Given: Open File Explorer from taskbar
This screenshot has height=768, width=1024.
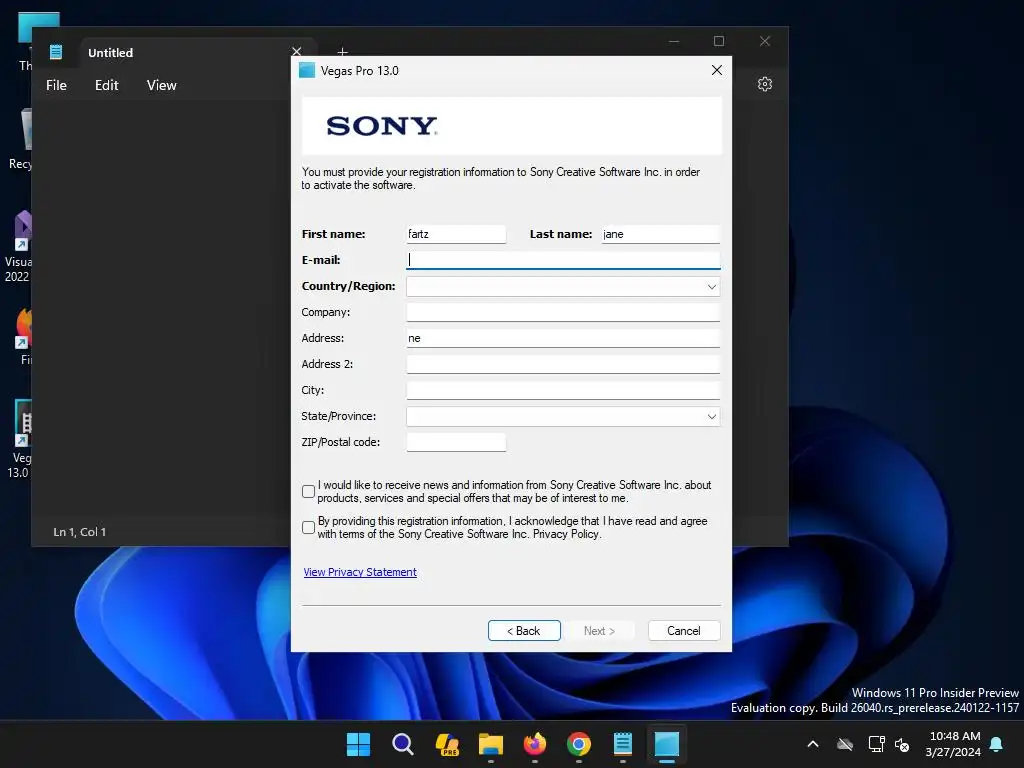Looking at the screenshot, I should click(490, 744).
